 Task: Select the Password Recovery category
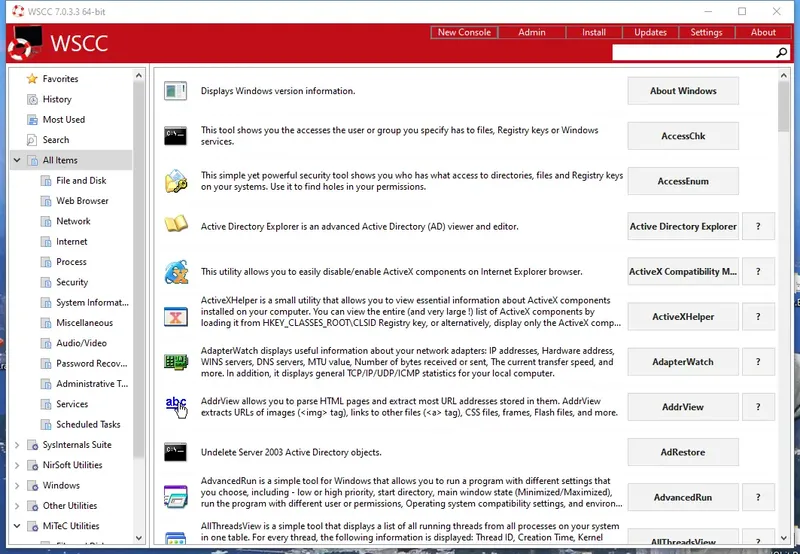tap(91, 364)
